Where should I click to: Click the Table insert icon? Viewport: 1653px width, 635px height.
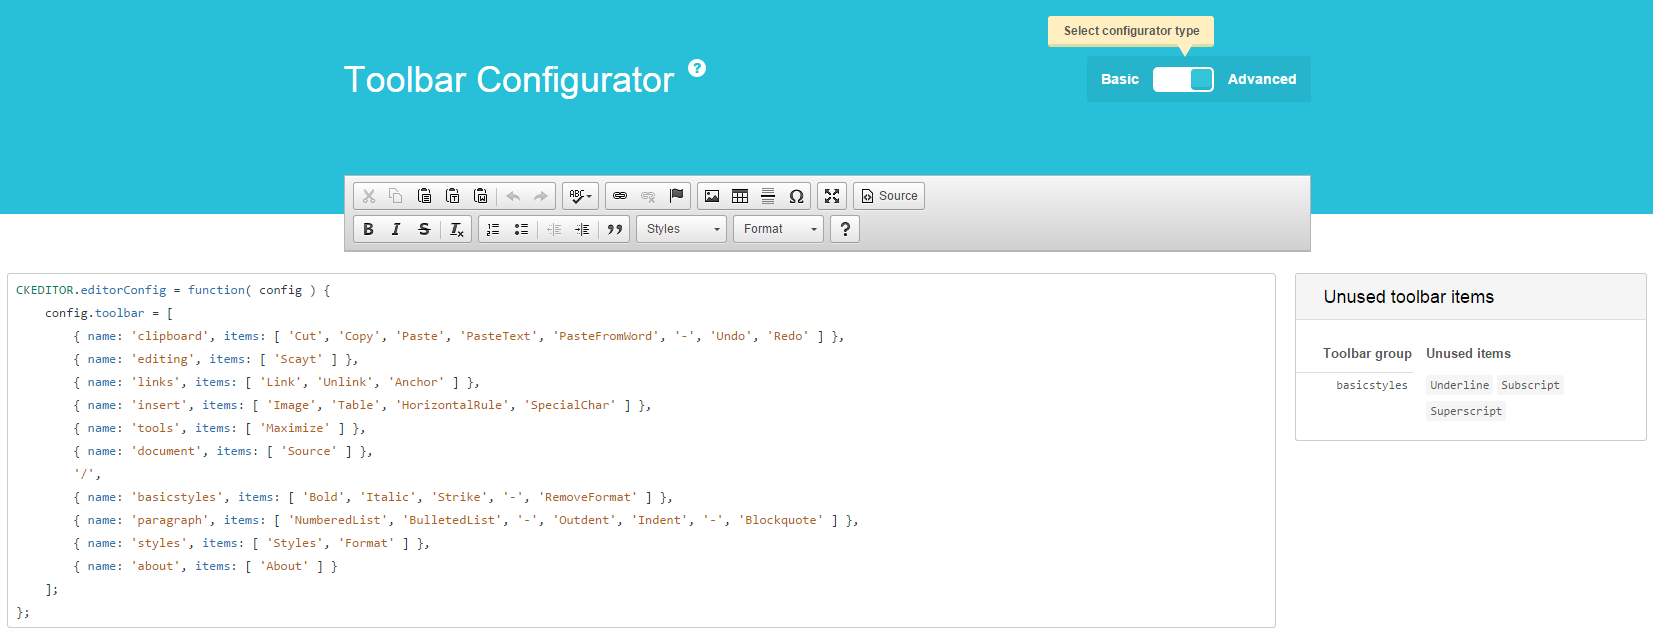point(740,196)
